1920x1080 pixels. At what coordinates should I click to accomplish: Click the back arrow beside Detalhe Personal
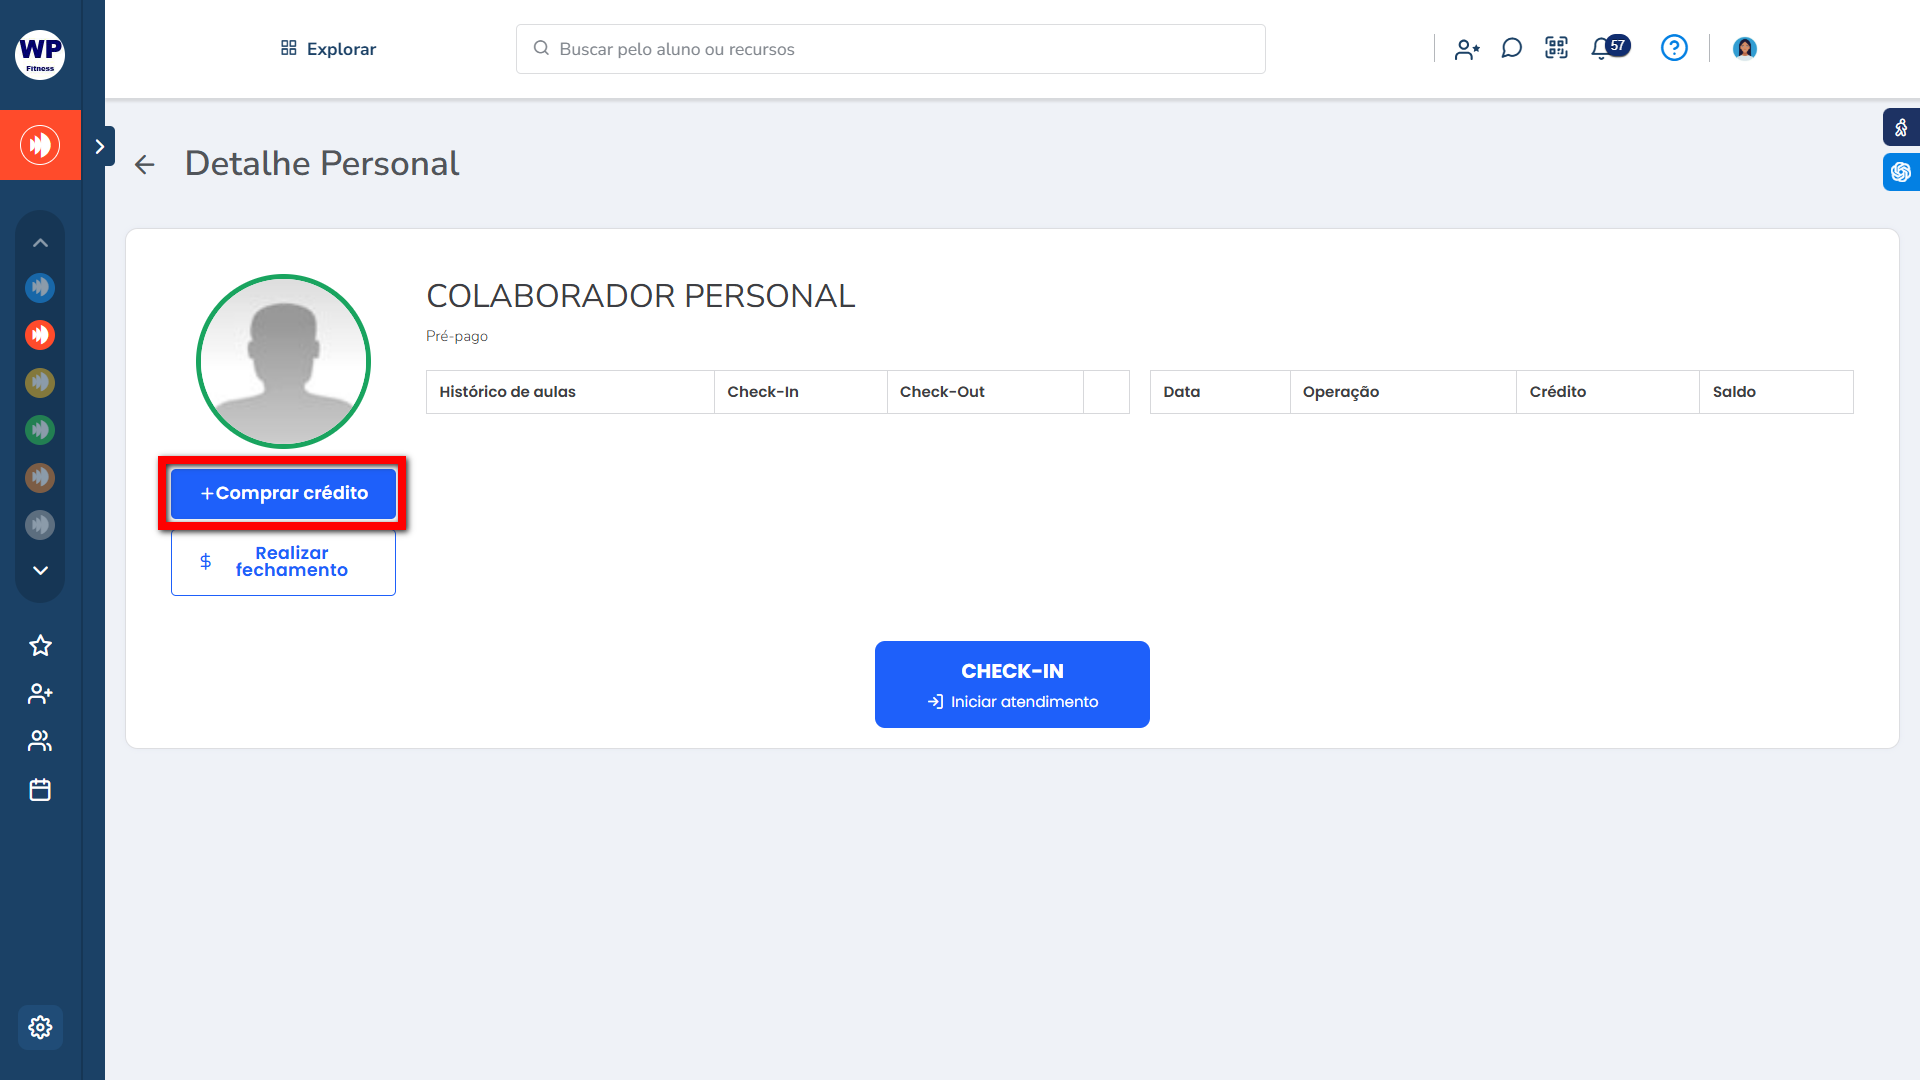(145, 165)
